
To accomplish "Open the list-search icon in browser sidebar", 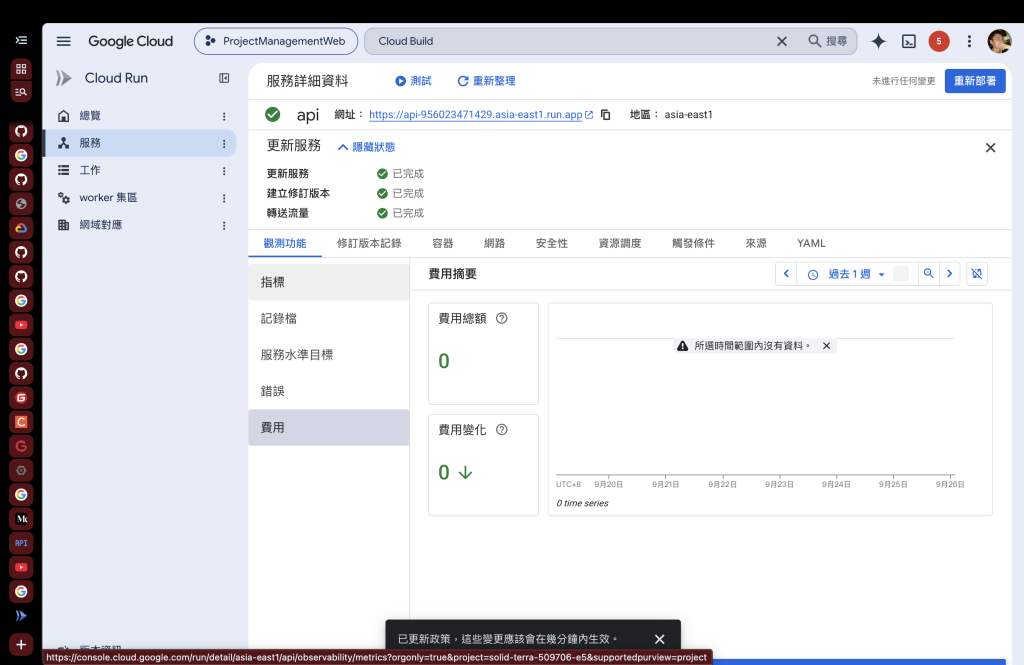I will click(21, 92).
